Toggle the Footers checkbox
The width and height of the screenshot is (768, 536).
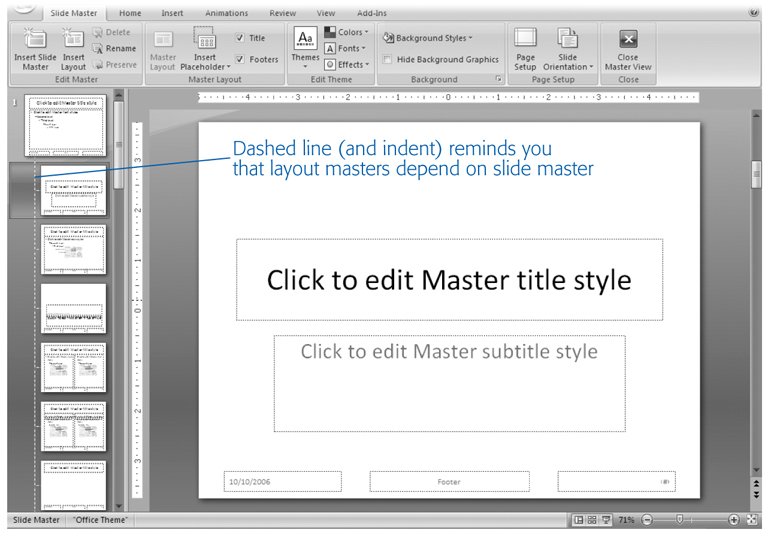coord(240,59)
